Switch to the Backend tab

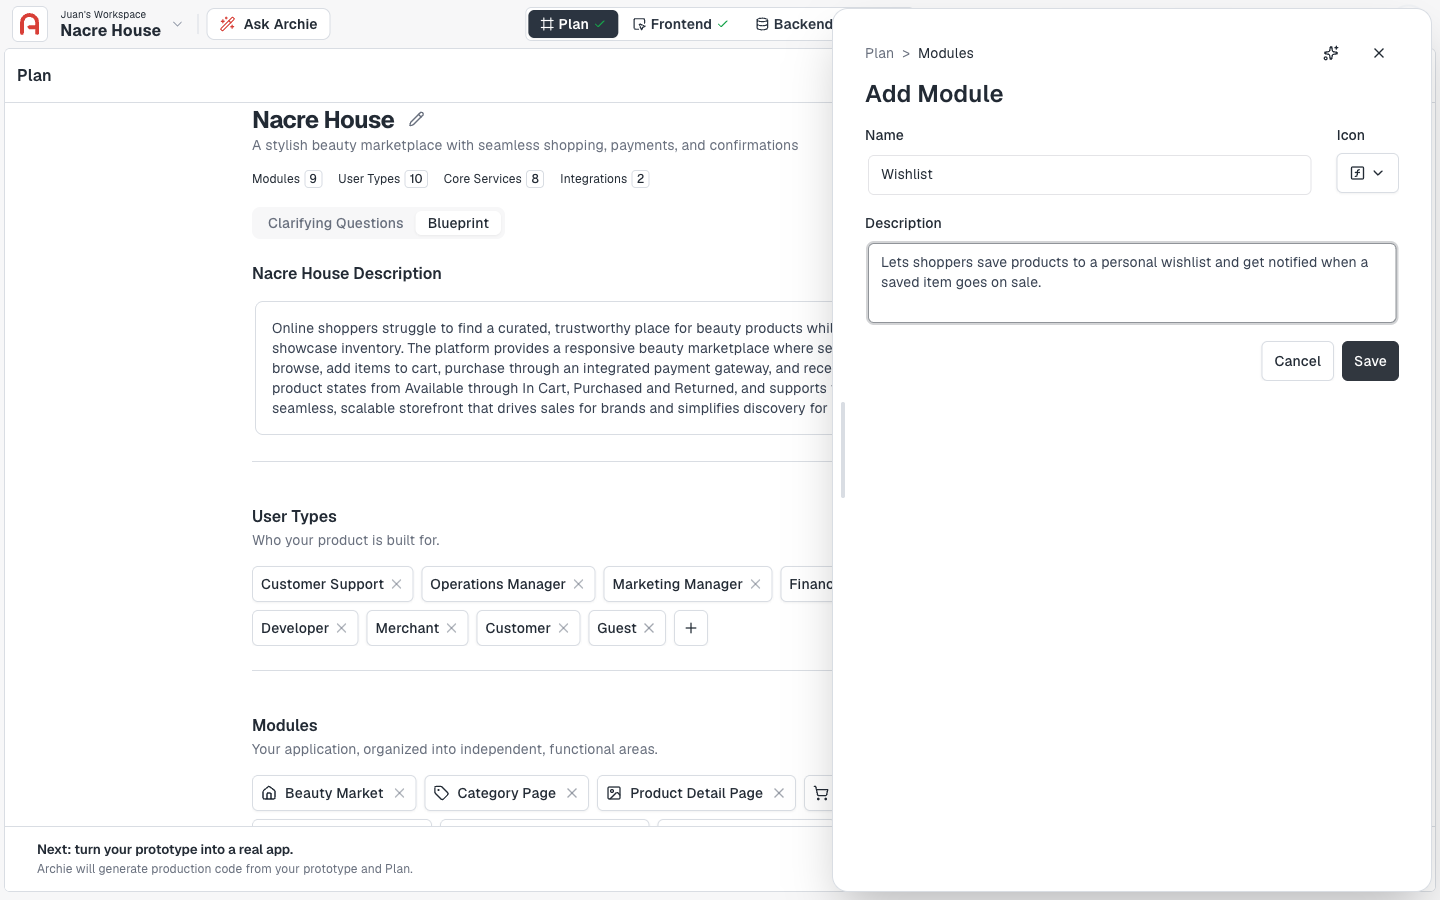point(794,24)
